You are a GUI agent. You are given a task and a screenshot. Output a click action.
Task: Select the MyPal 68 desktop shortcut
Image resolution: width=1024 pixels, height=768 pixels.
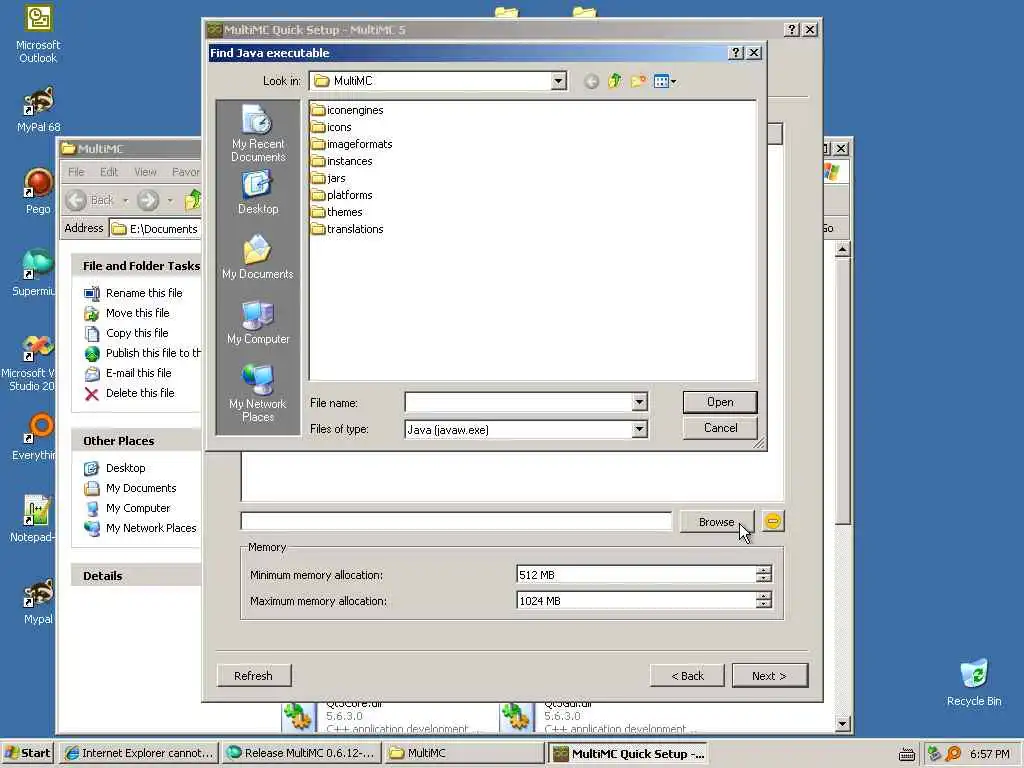point(38,110)
